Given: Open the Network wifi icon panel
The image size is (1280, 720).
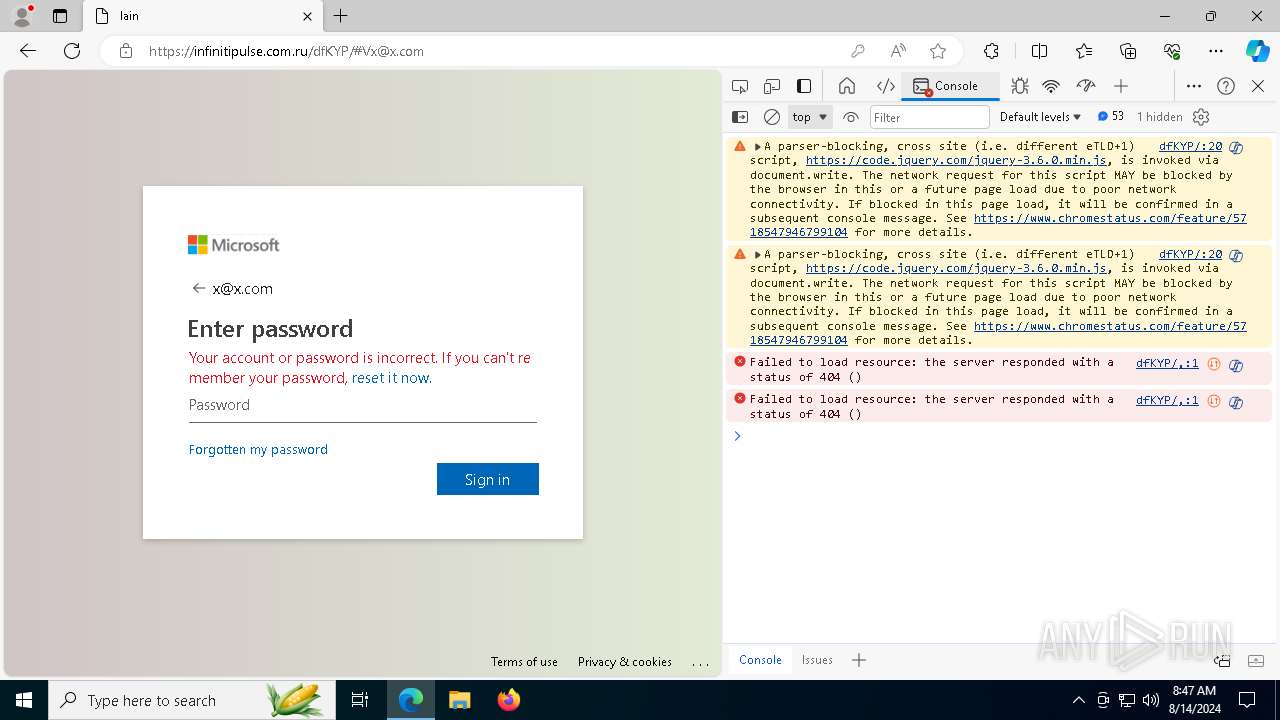Looking at the screenshot, I should pyautogui.click(x=1051, y=86).
